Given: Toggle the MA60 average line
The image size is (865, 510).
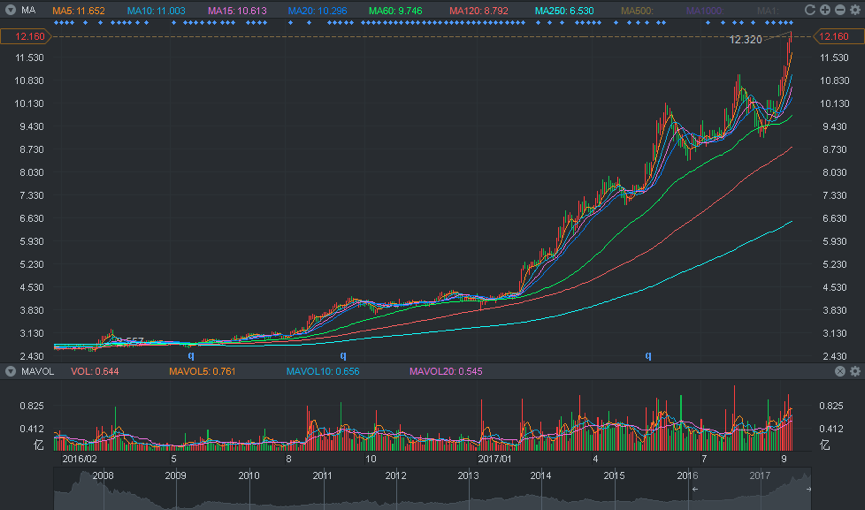Looking at the screenshot, I should pos(395,10).
